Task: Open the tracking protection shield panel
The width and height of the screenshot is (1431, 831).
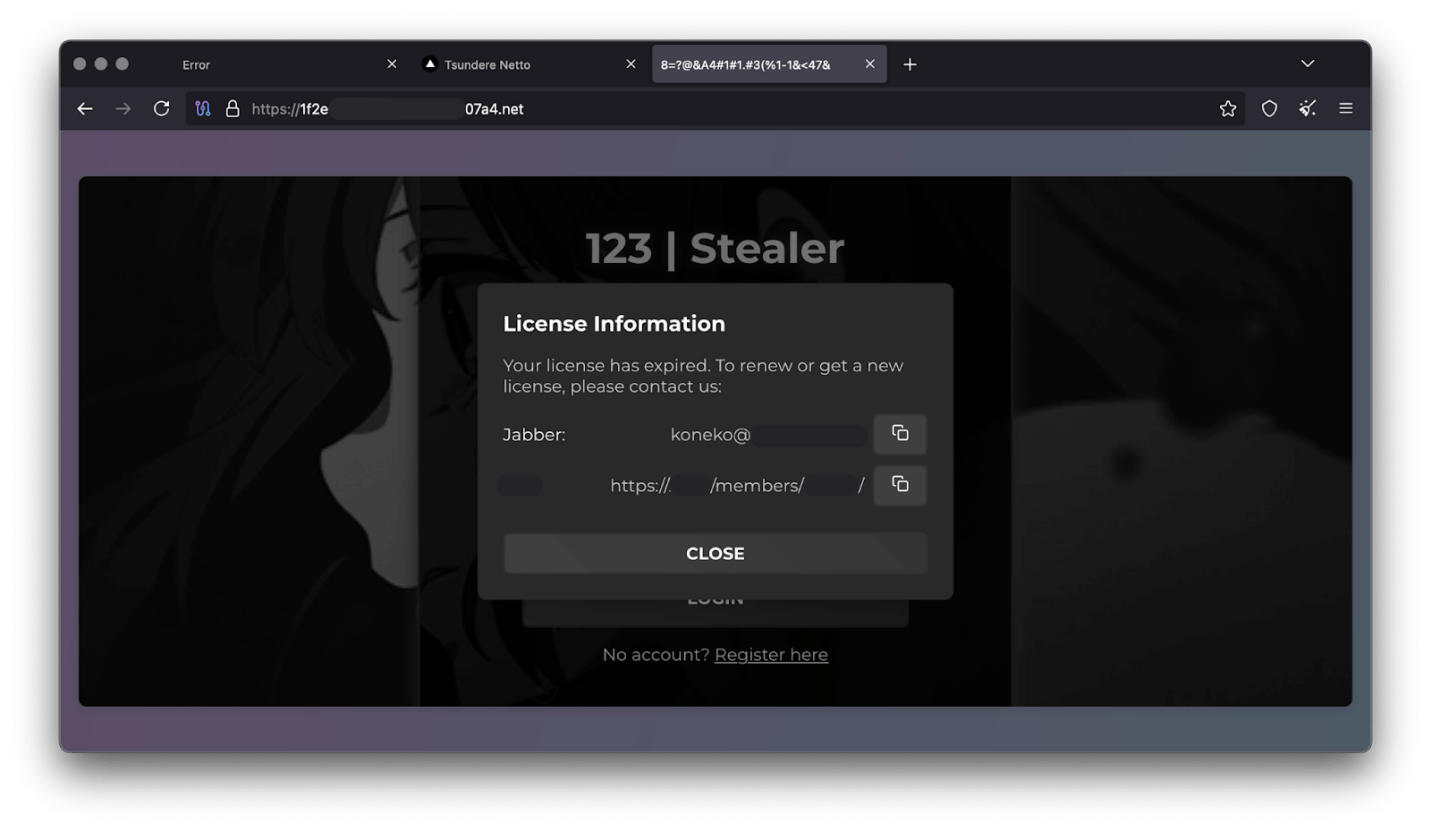Action: [x=1268, y=108]
